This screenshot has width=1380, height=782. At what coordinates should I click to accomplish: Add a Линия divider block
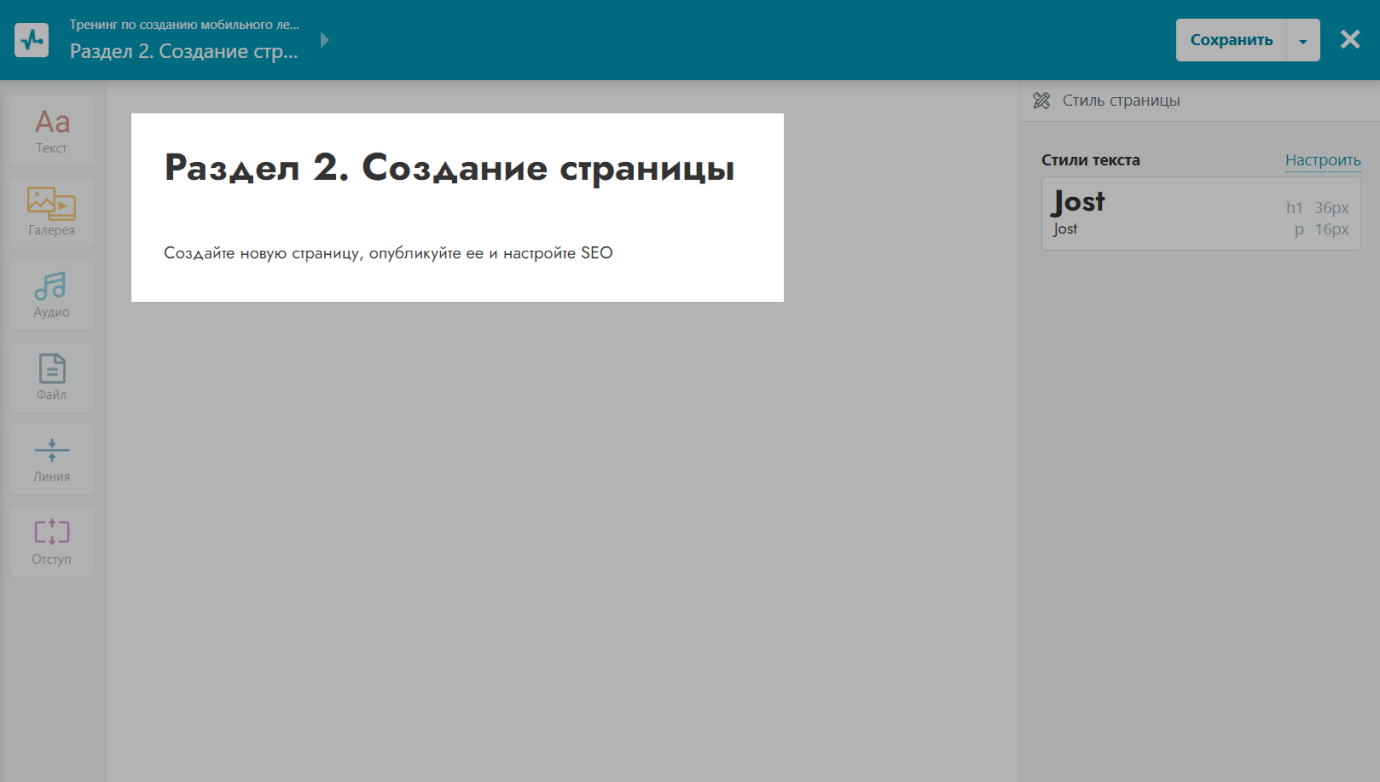[52, 459]
